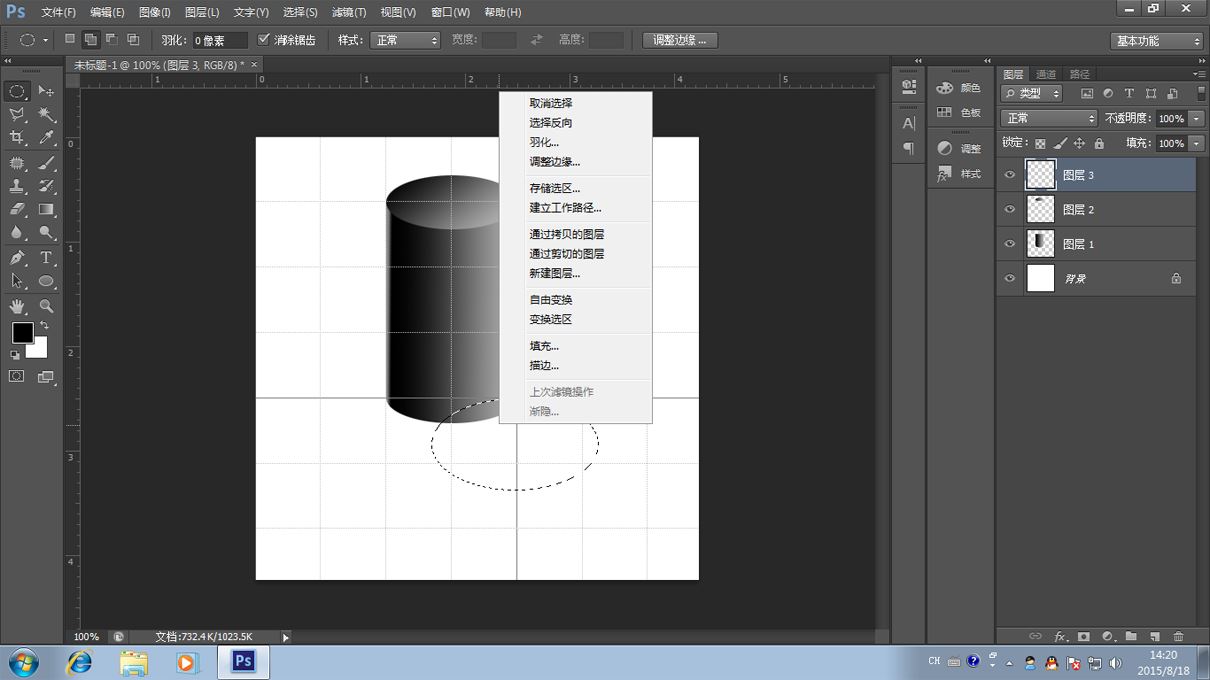Create a new layer
Viewport: 1210px width, 680px height.
tap(1155, 637)
